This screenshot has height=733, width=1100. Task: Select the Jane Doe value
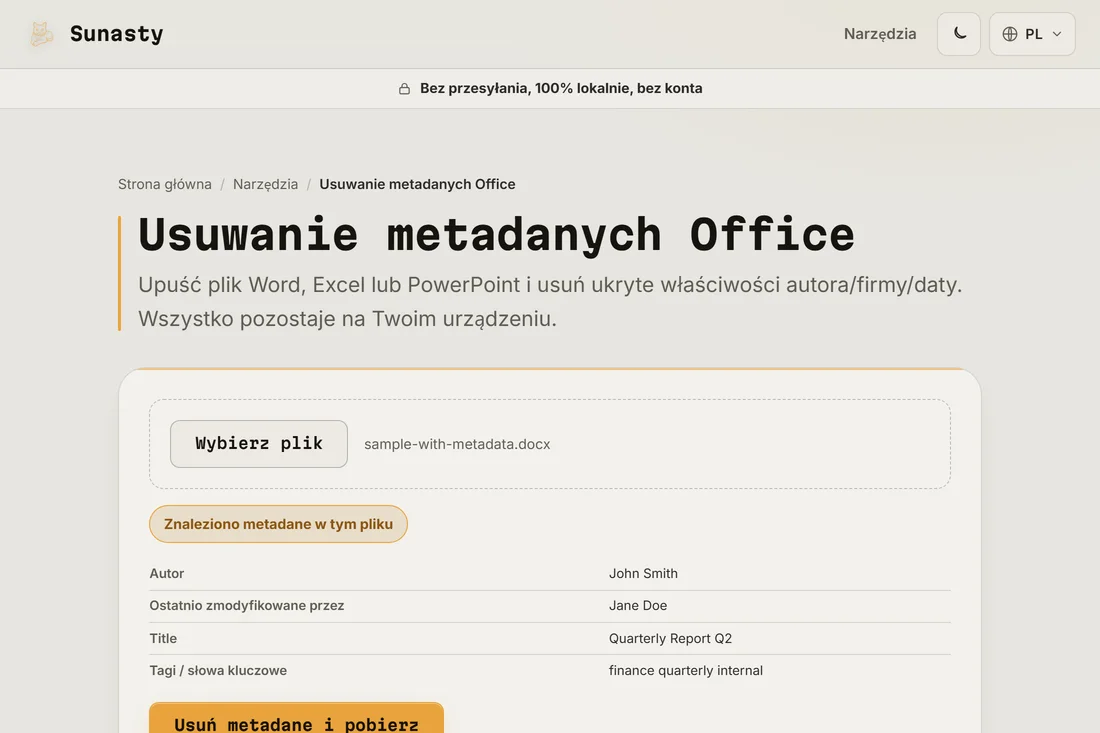click(x=638, y=605)
